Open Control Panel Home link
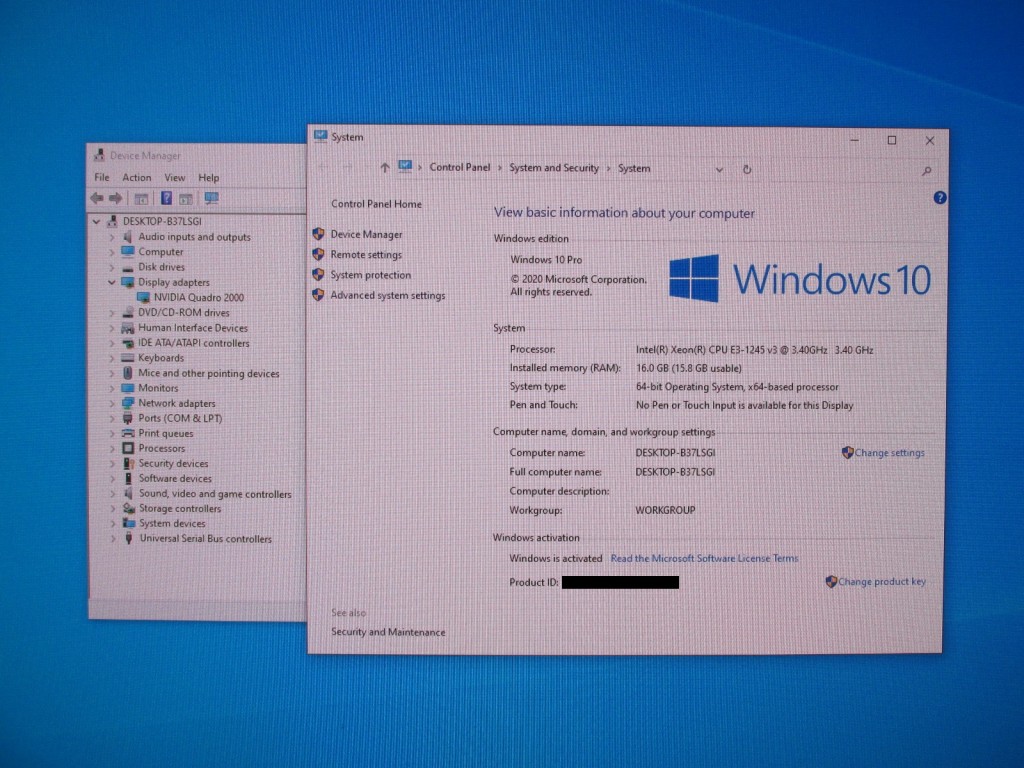Screen dimensions: 1024x768 click(376, 204)
